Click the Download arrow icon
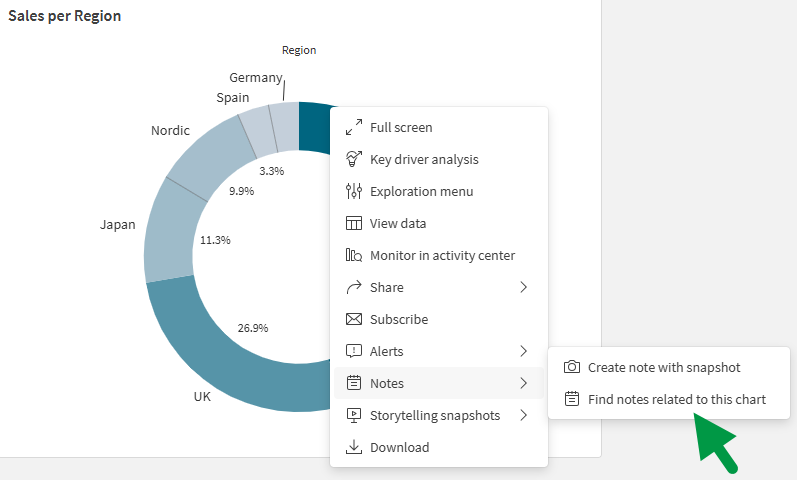 [x=353, y=448]
